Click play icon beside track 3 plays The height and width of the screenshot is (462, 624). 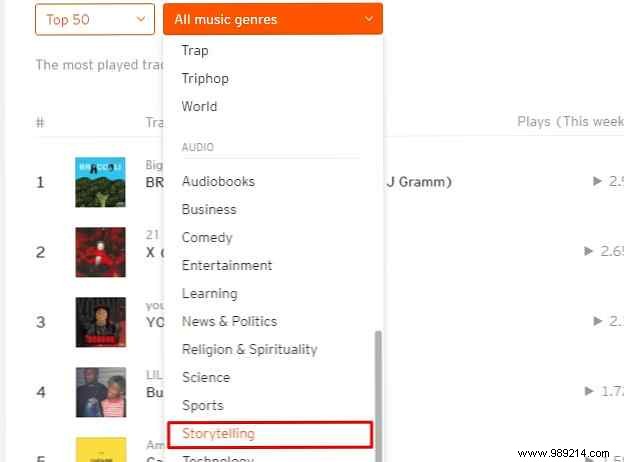pyautogui.click(x=597, y=321)
